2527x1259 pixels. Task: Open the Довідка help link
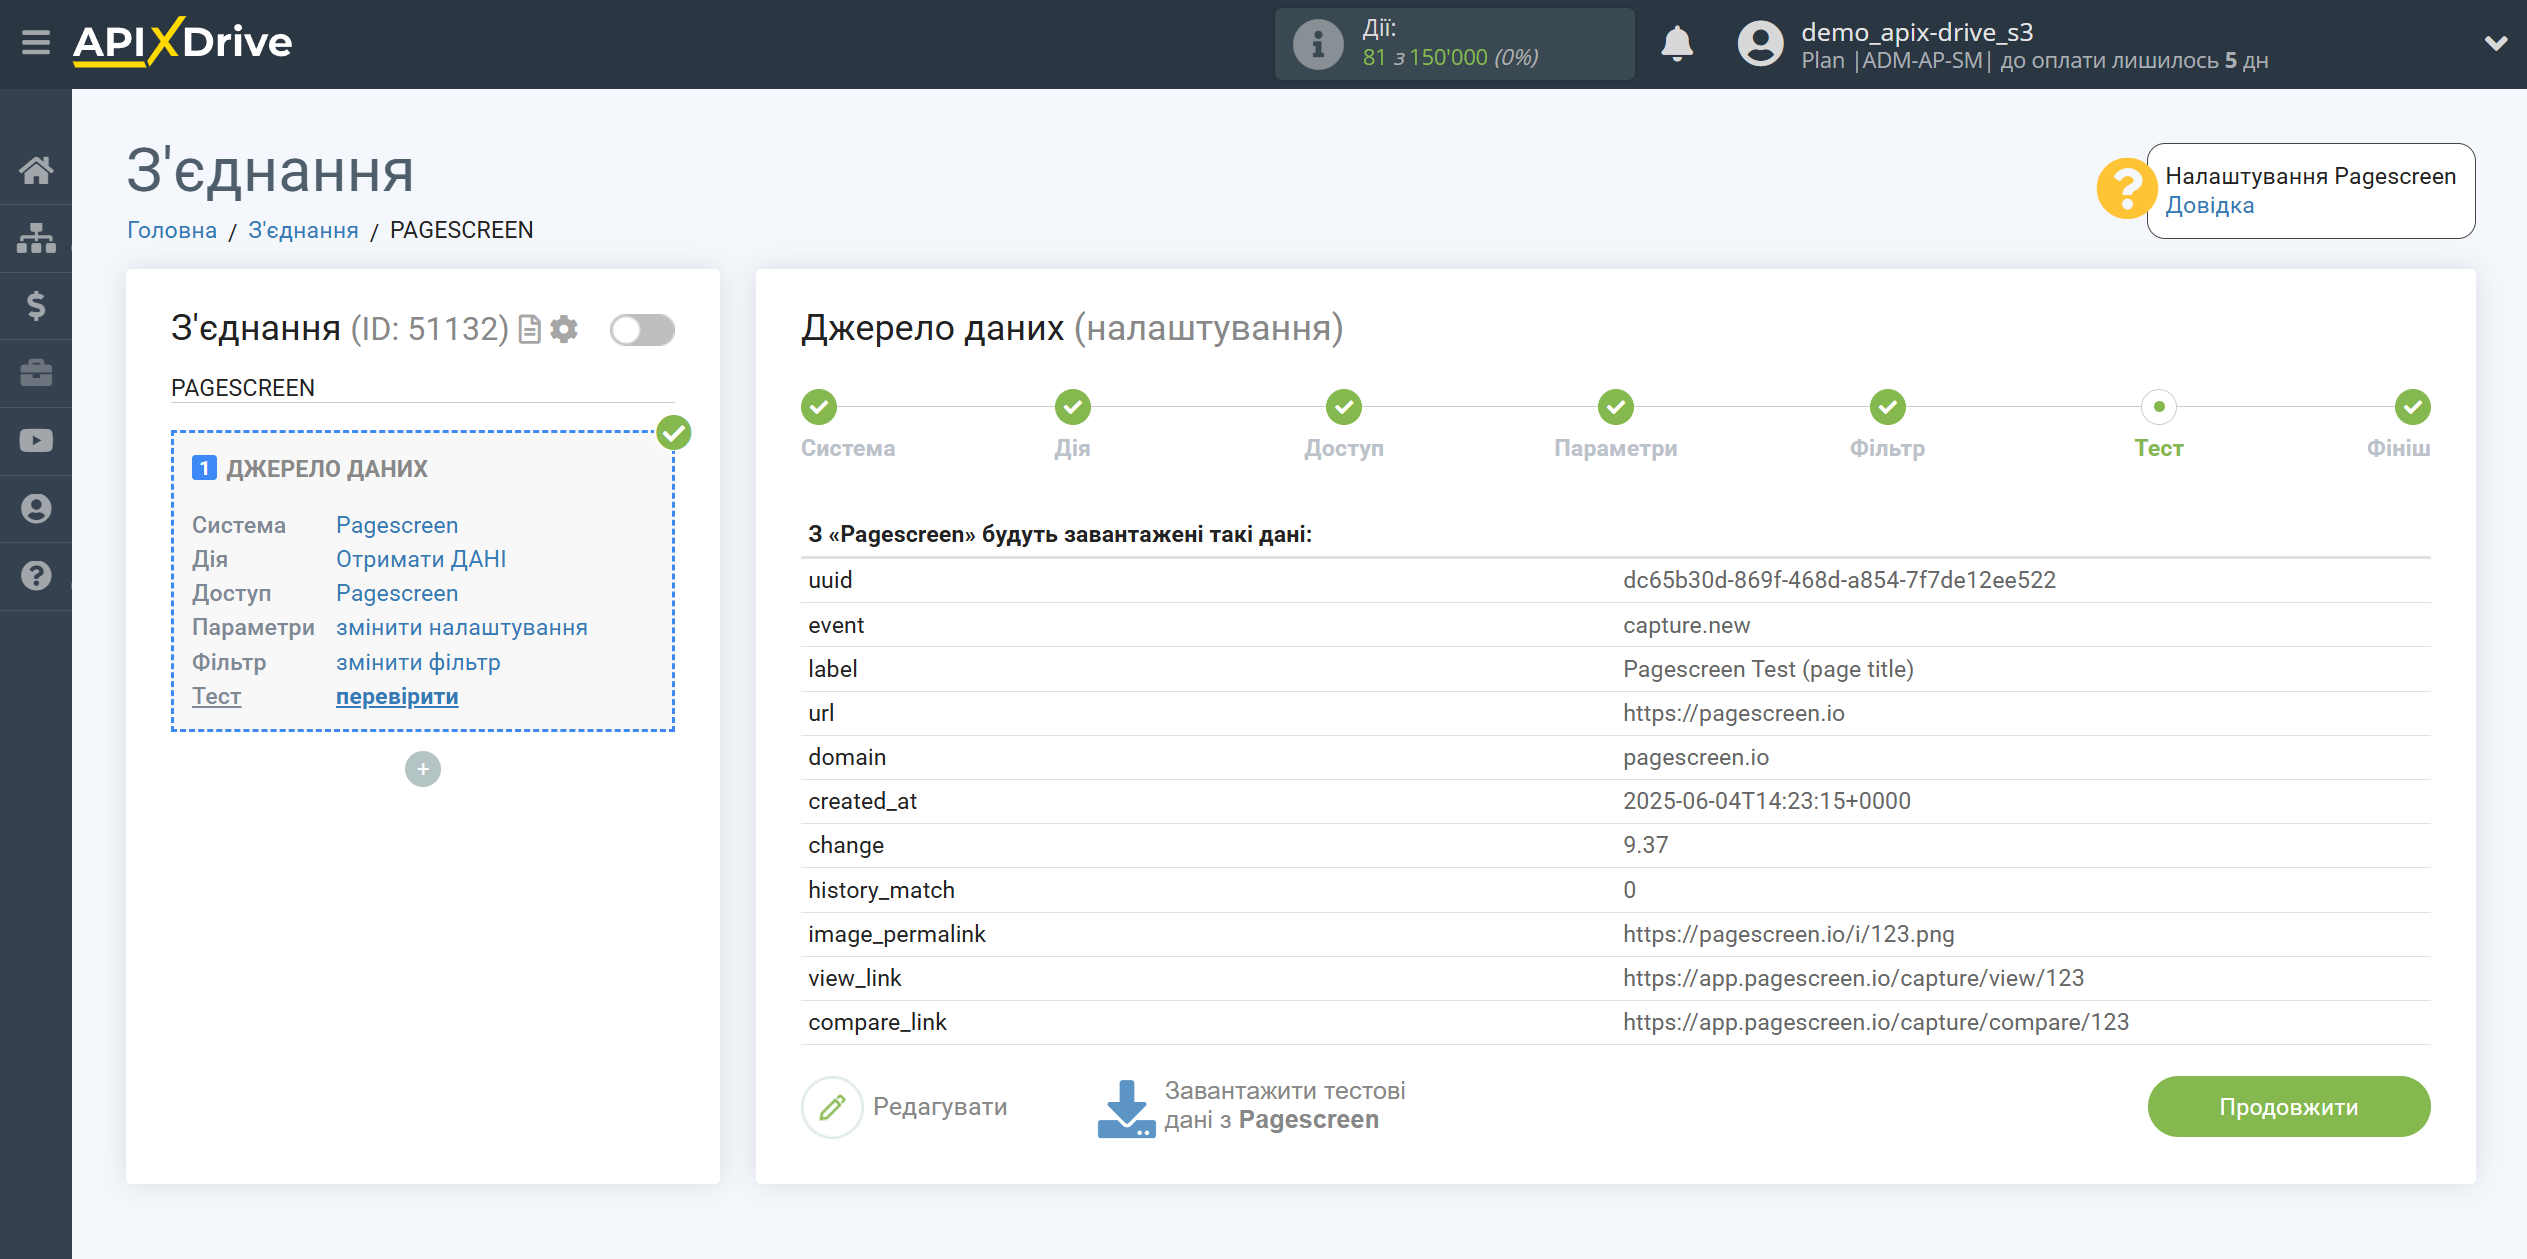2209,205
